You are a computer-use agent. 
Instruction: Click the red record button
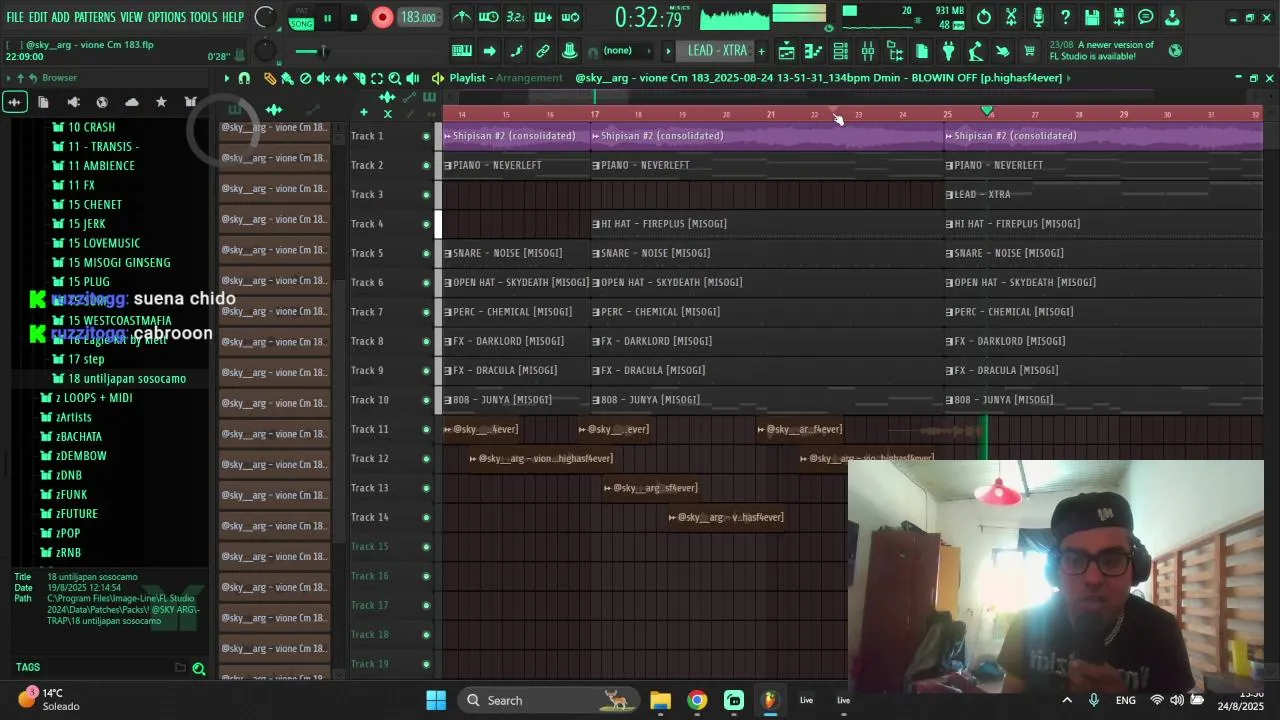(382, 18)
